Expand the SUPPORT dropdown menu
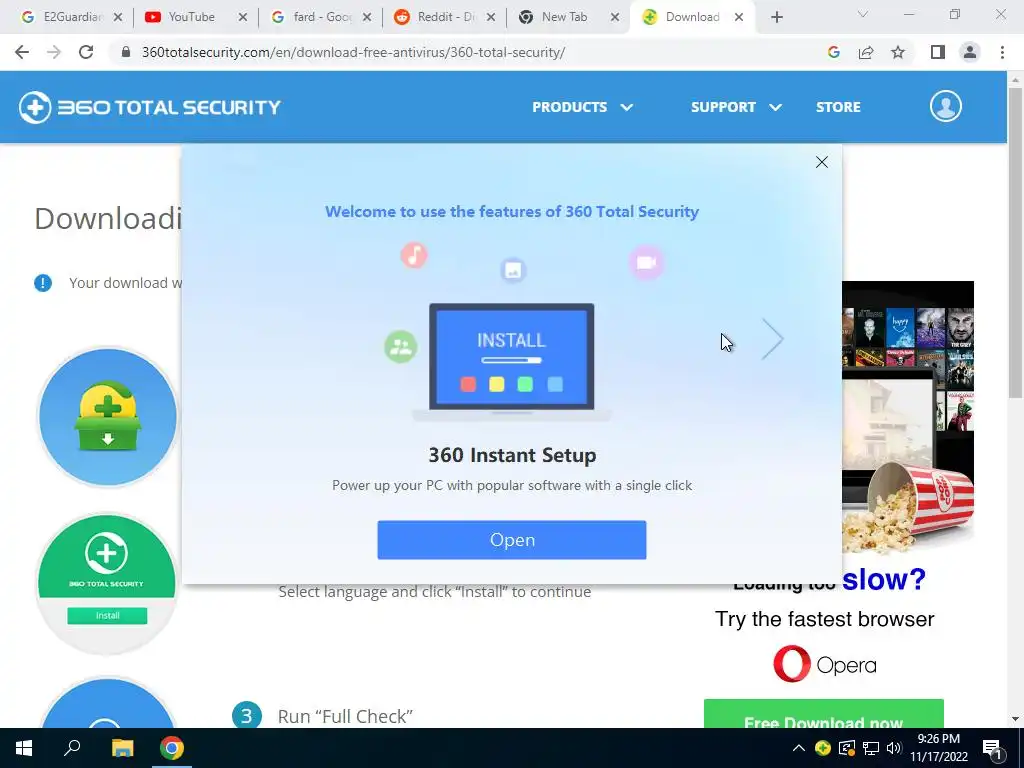Screen dimensions: 1024x768 (736, 107)
